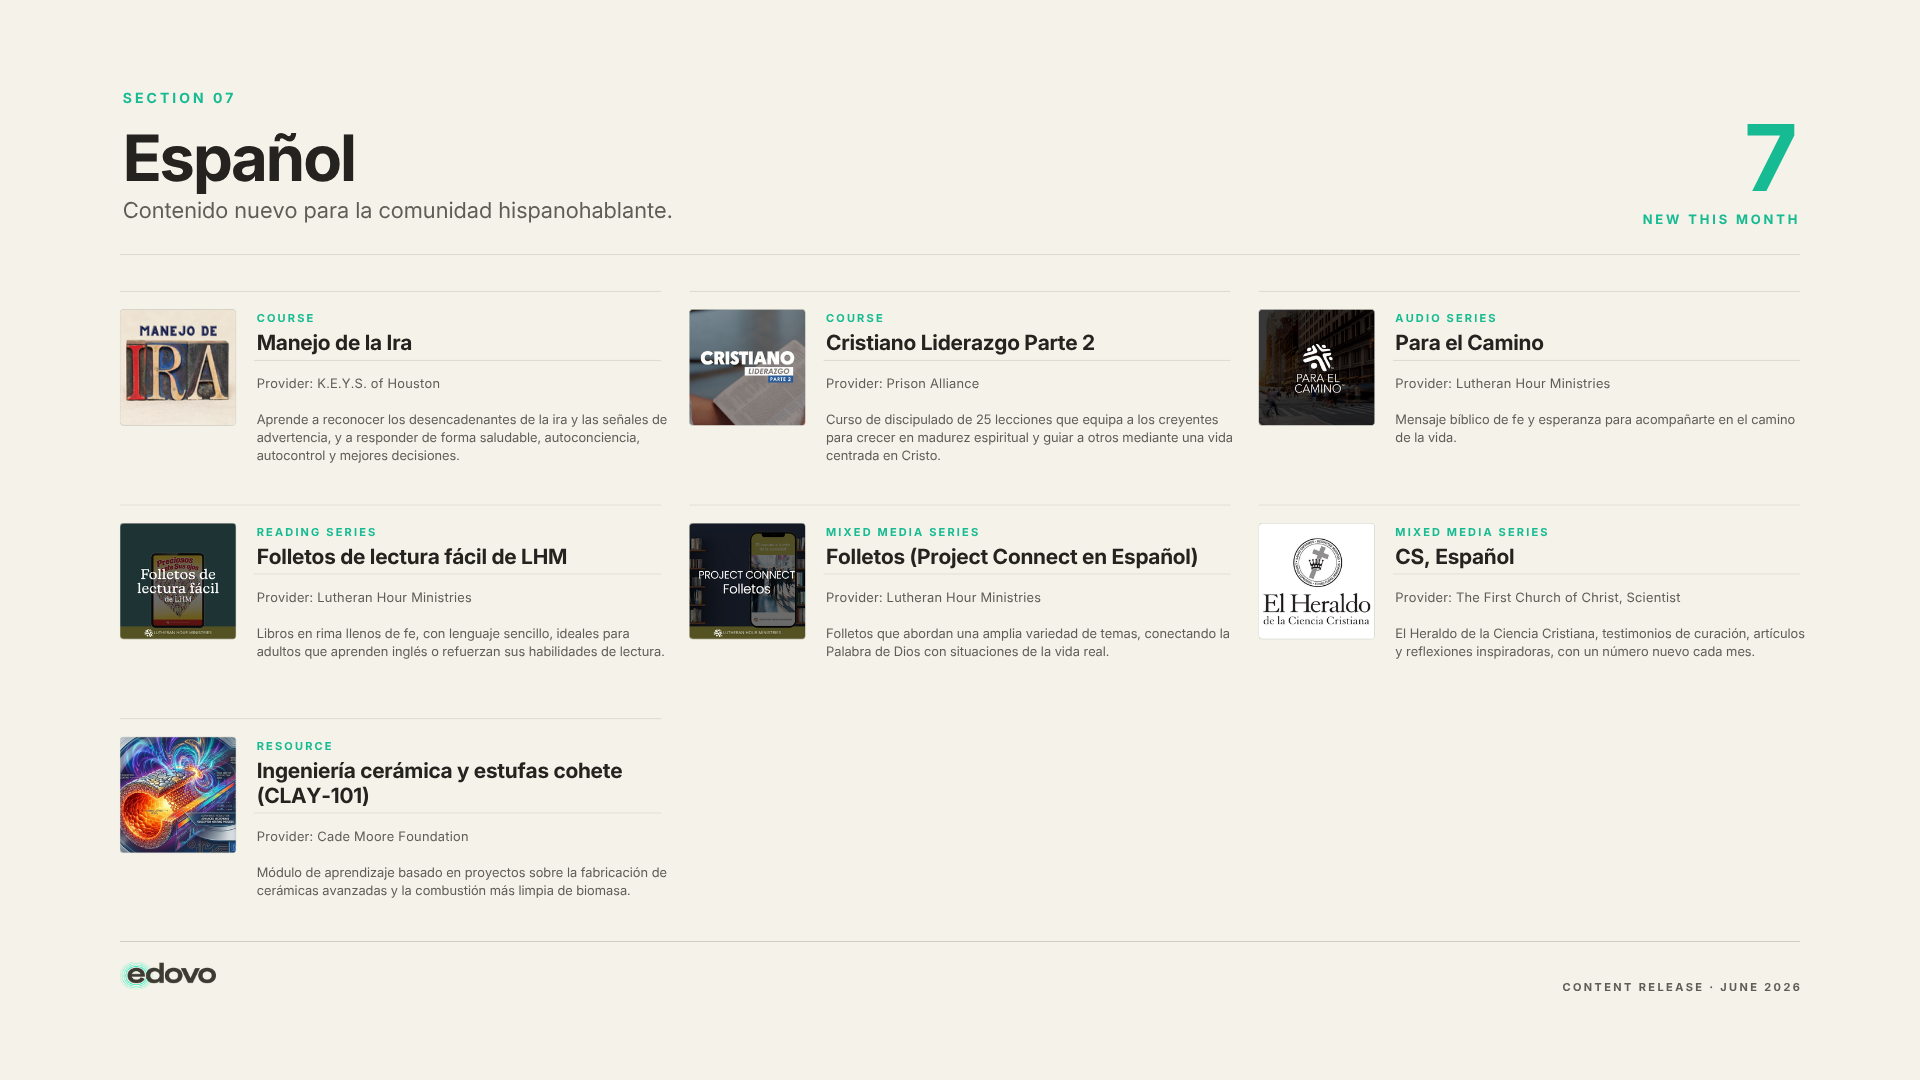The image size is (1920, 1080).
Task: Click the "Curso de discipulado de 25 lecciones" description
Action: click(x=1029, y=438)
